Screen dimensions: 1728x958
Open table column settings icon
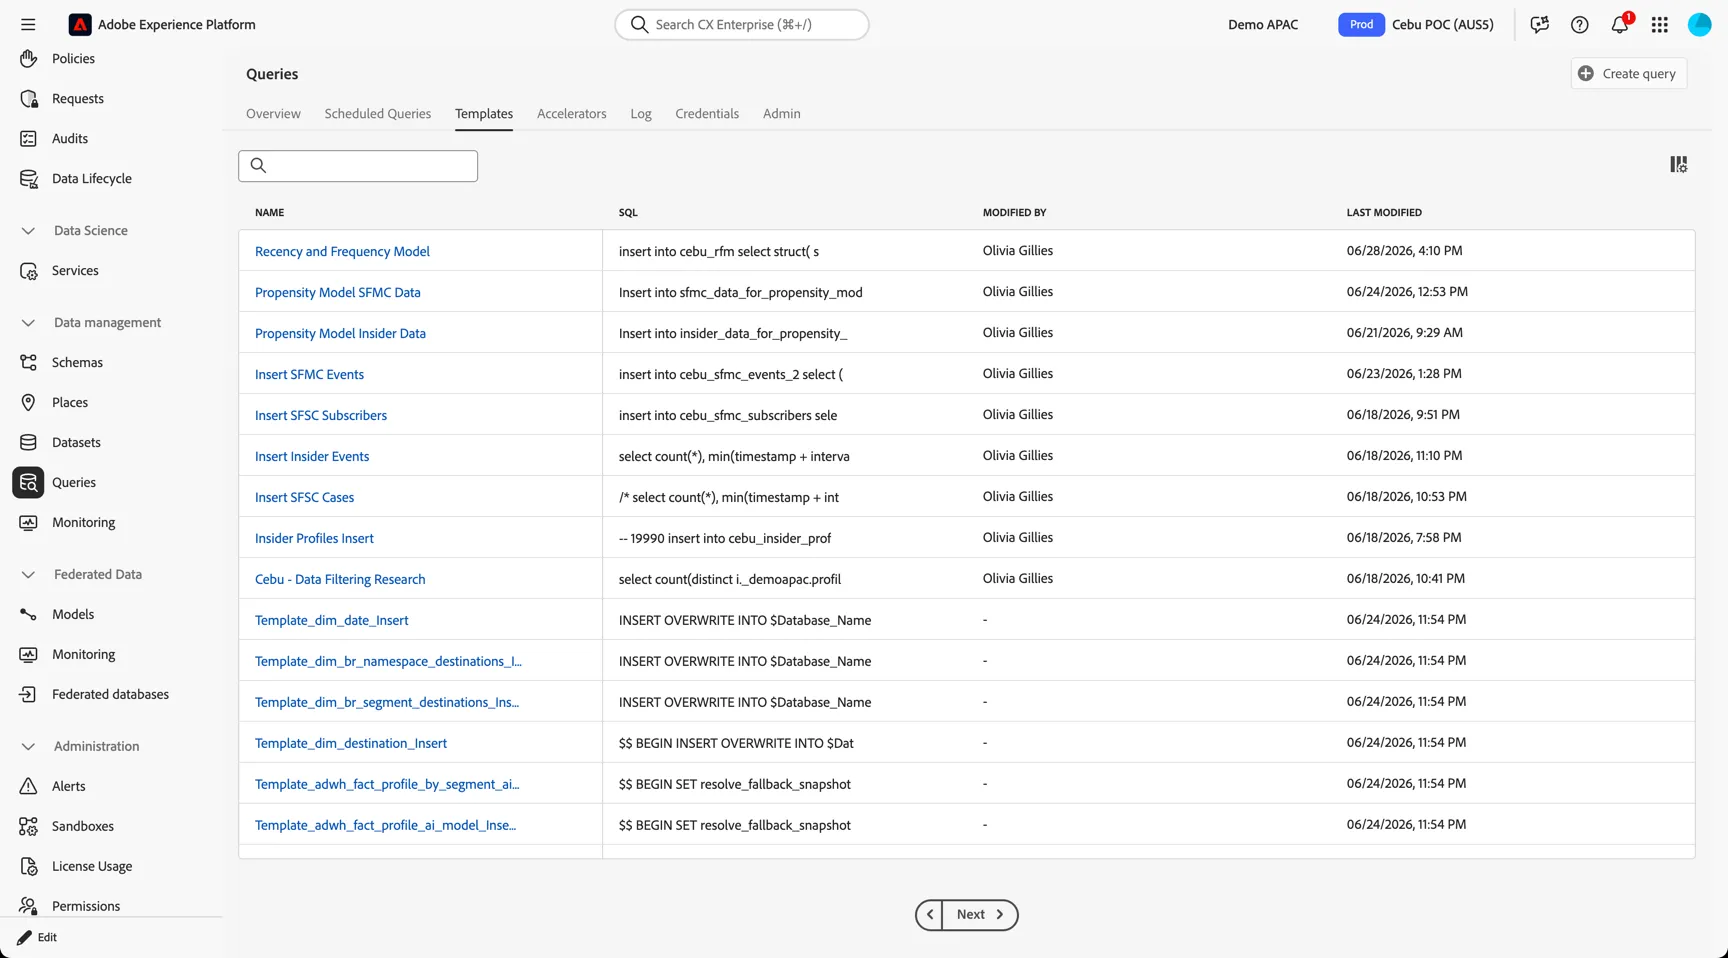[1679, 164]
